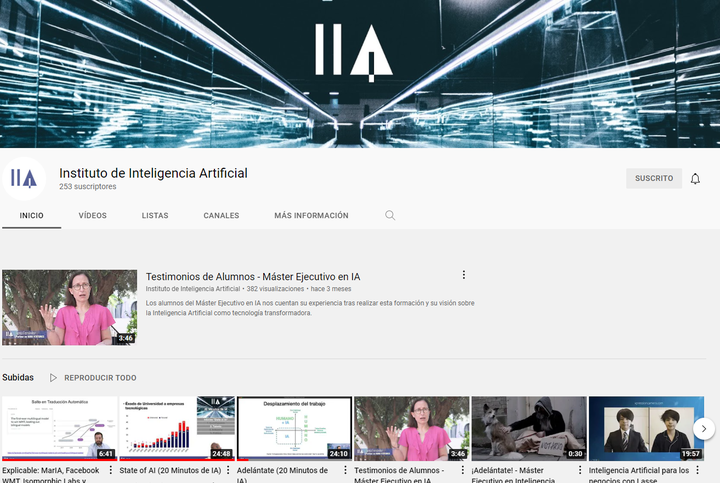
Task: Open featured video title Testimonios de Alumnos
Action: point(253,277)
